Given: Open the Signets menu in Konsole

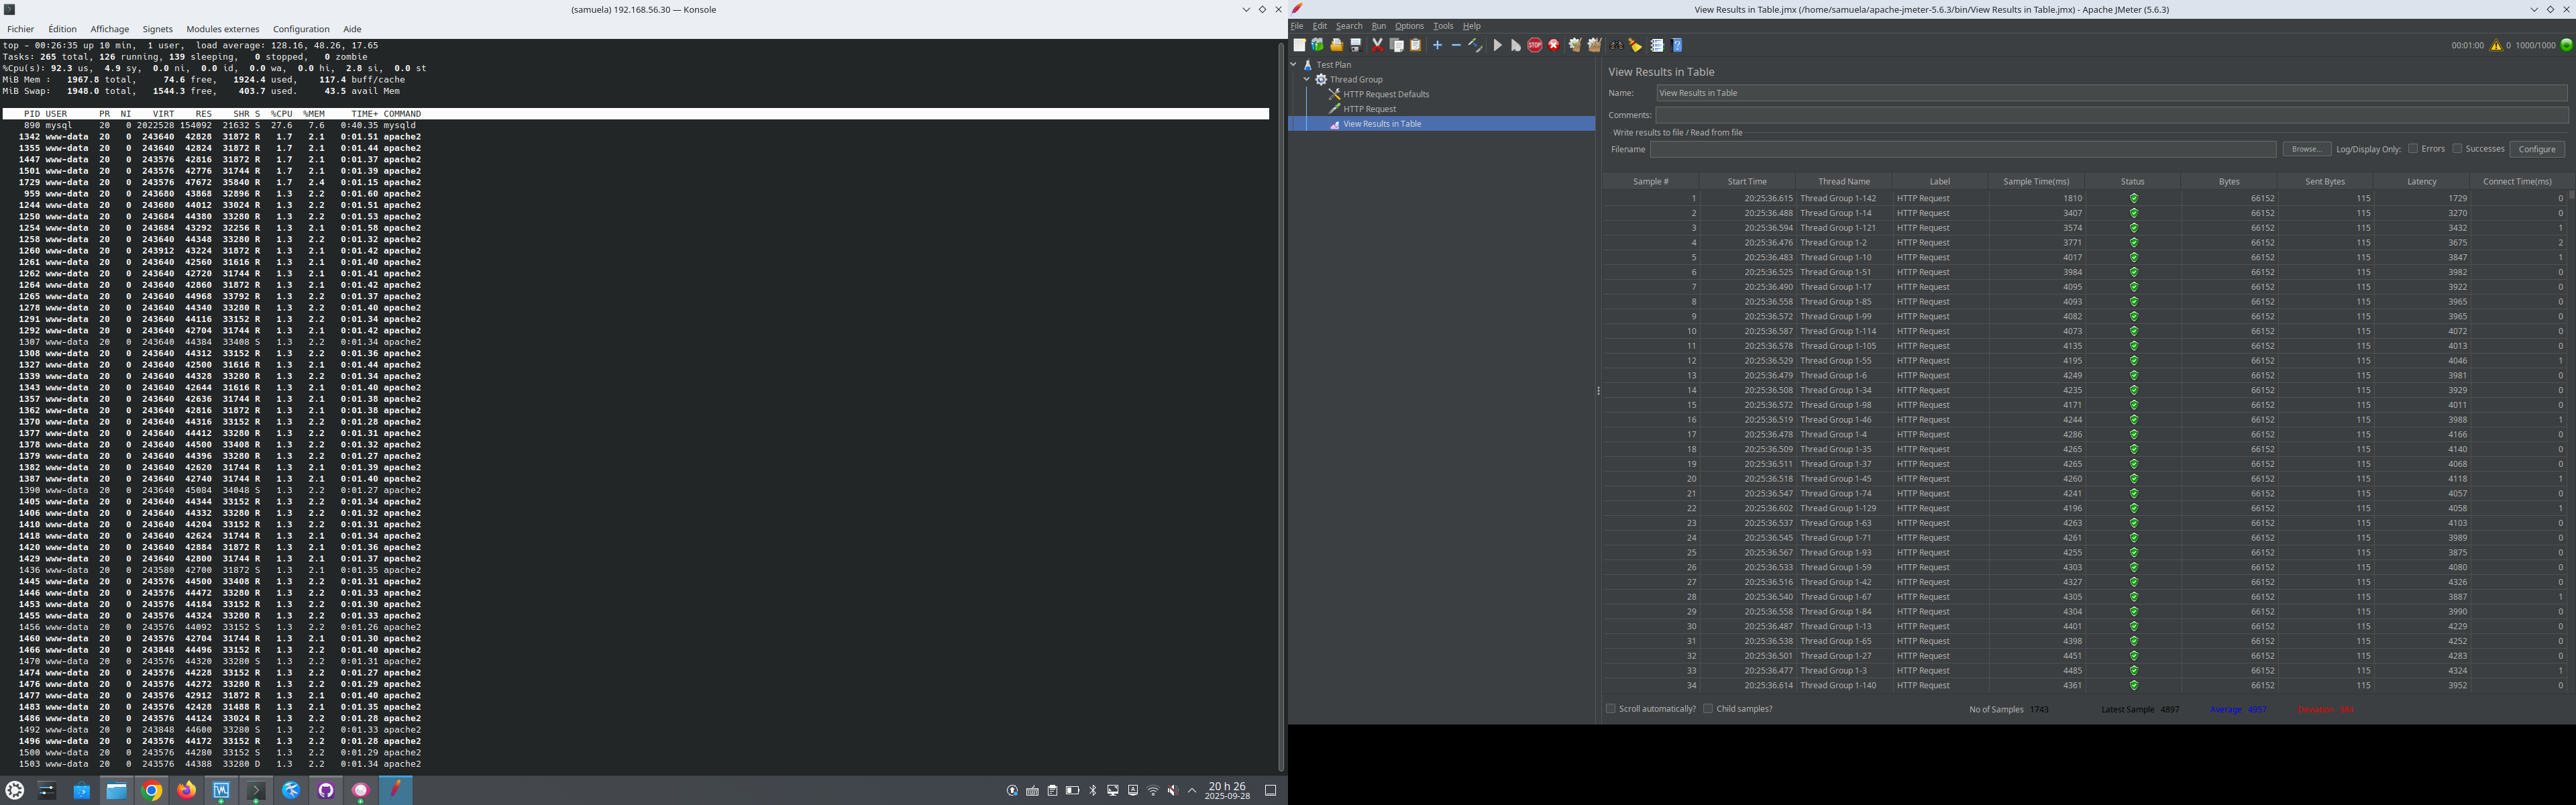Looking at the screenshot, I should 157,29.
